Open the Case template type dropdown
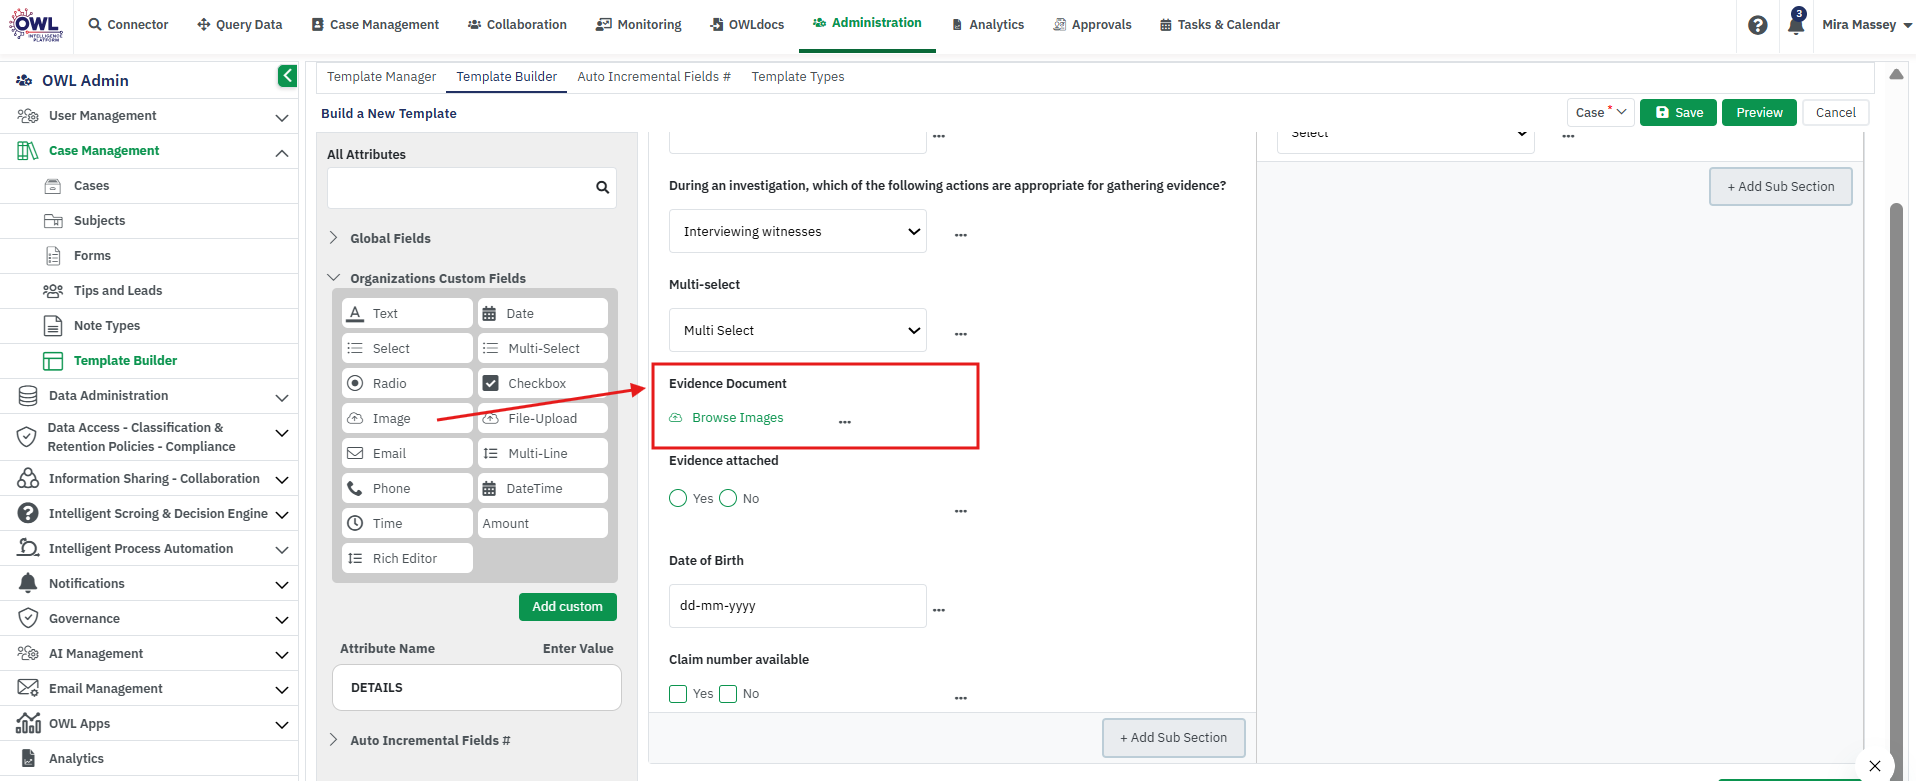This screenshot has height=781, width=1916. coord(1601,112)
